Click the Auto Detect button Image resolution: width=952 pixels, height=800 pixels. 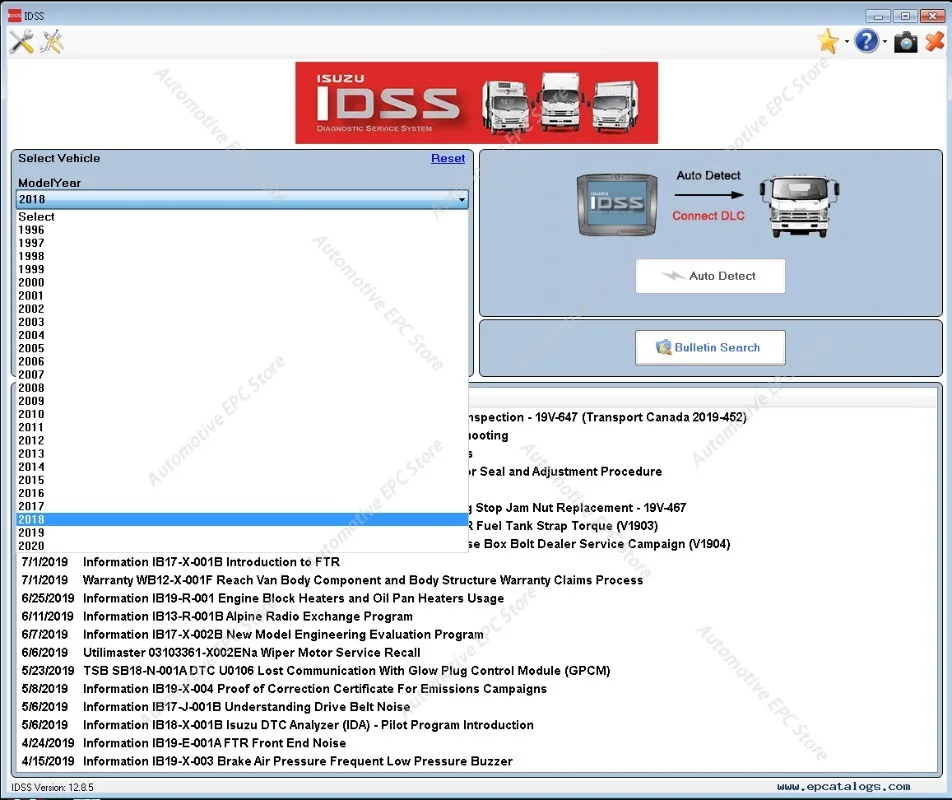tap(710, 276)
